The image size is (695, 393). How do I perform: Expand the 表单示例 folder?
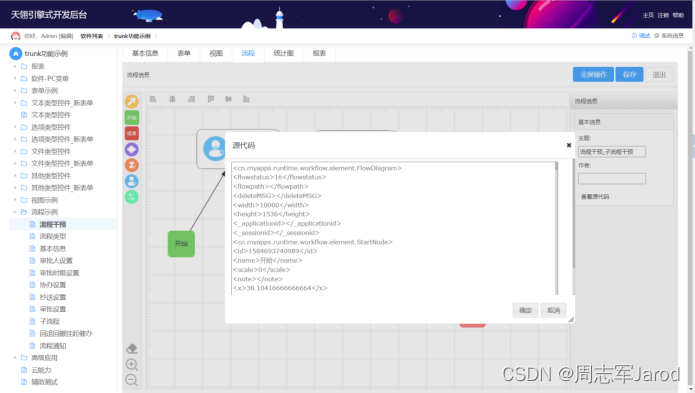coord(15,90)
